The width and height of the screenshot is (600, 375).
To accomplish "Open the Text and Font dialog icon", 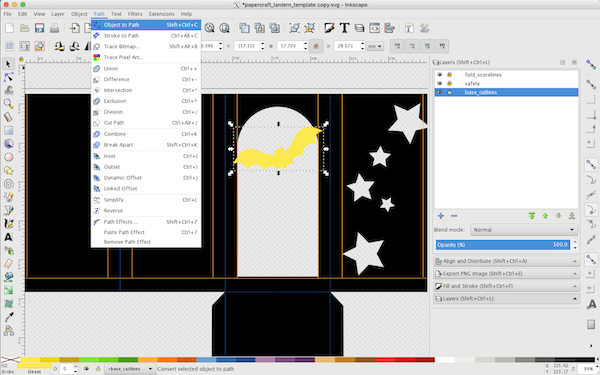I will coord(344,28).
